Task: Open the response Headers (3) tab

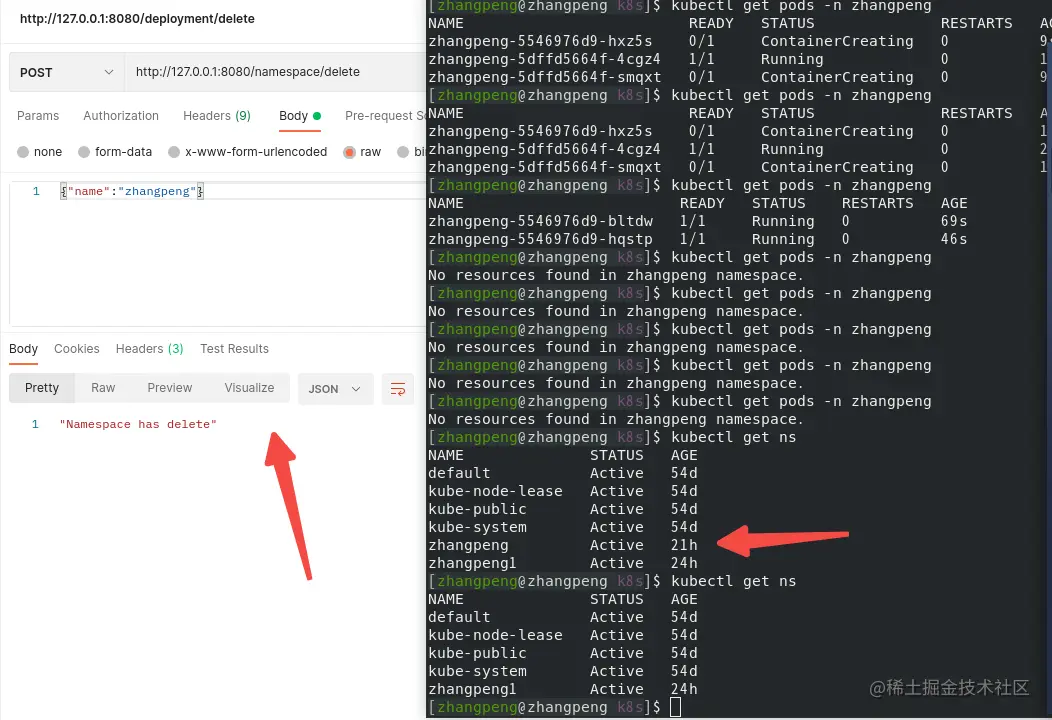Action: pyautogui.click(x=150, y=349)
